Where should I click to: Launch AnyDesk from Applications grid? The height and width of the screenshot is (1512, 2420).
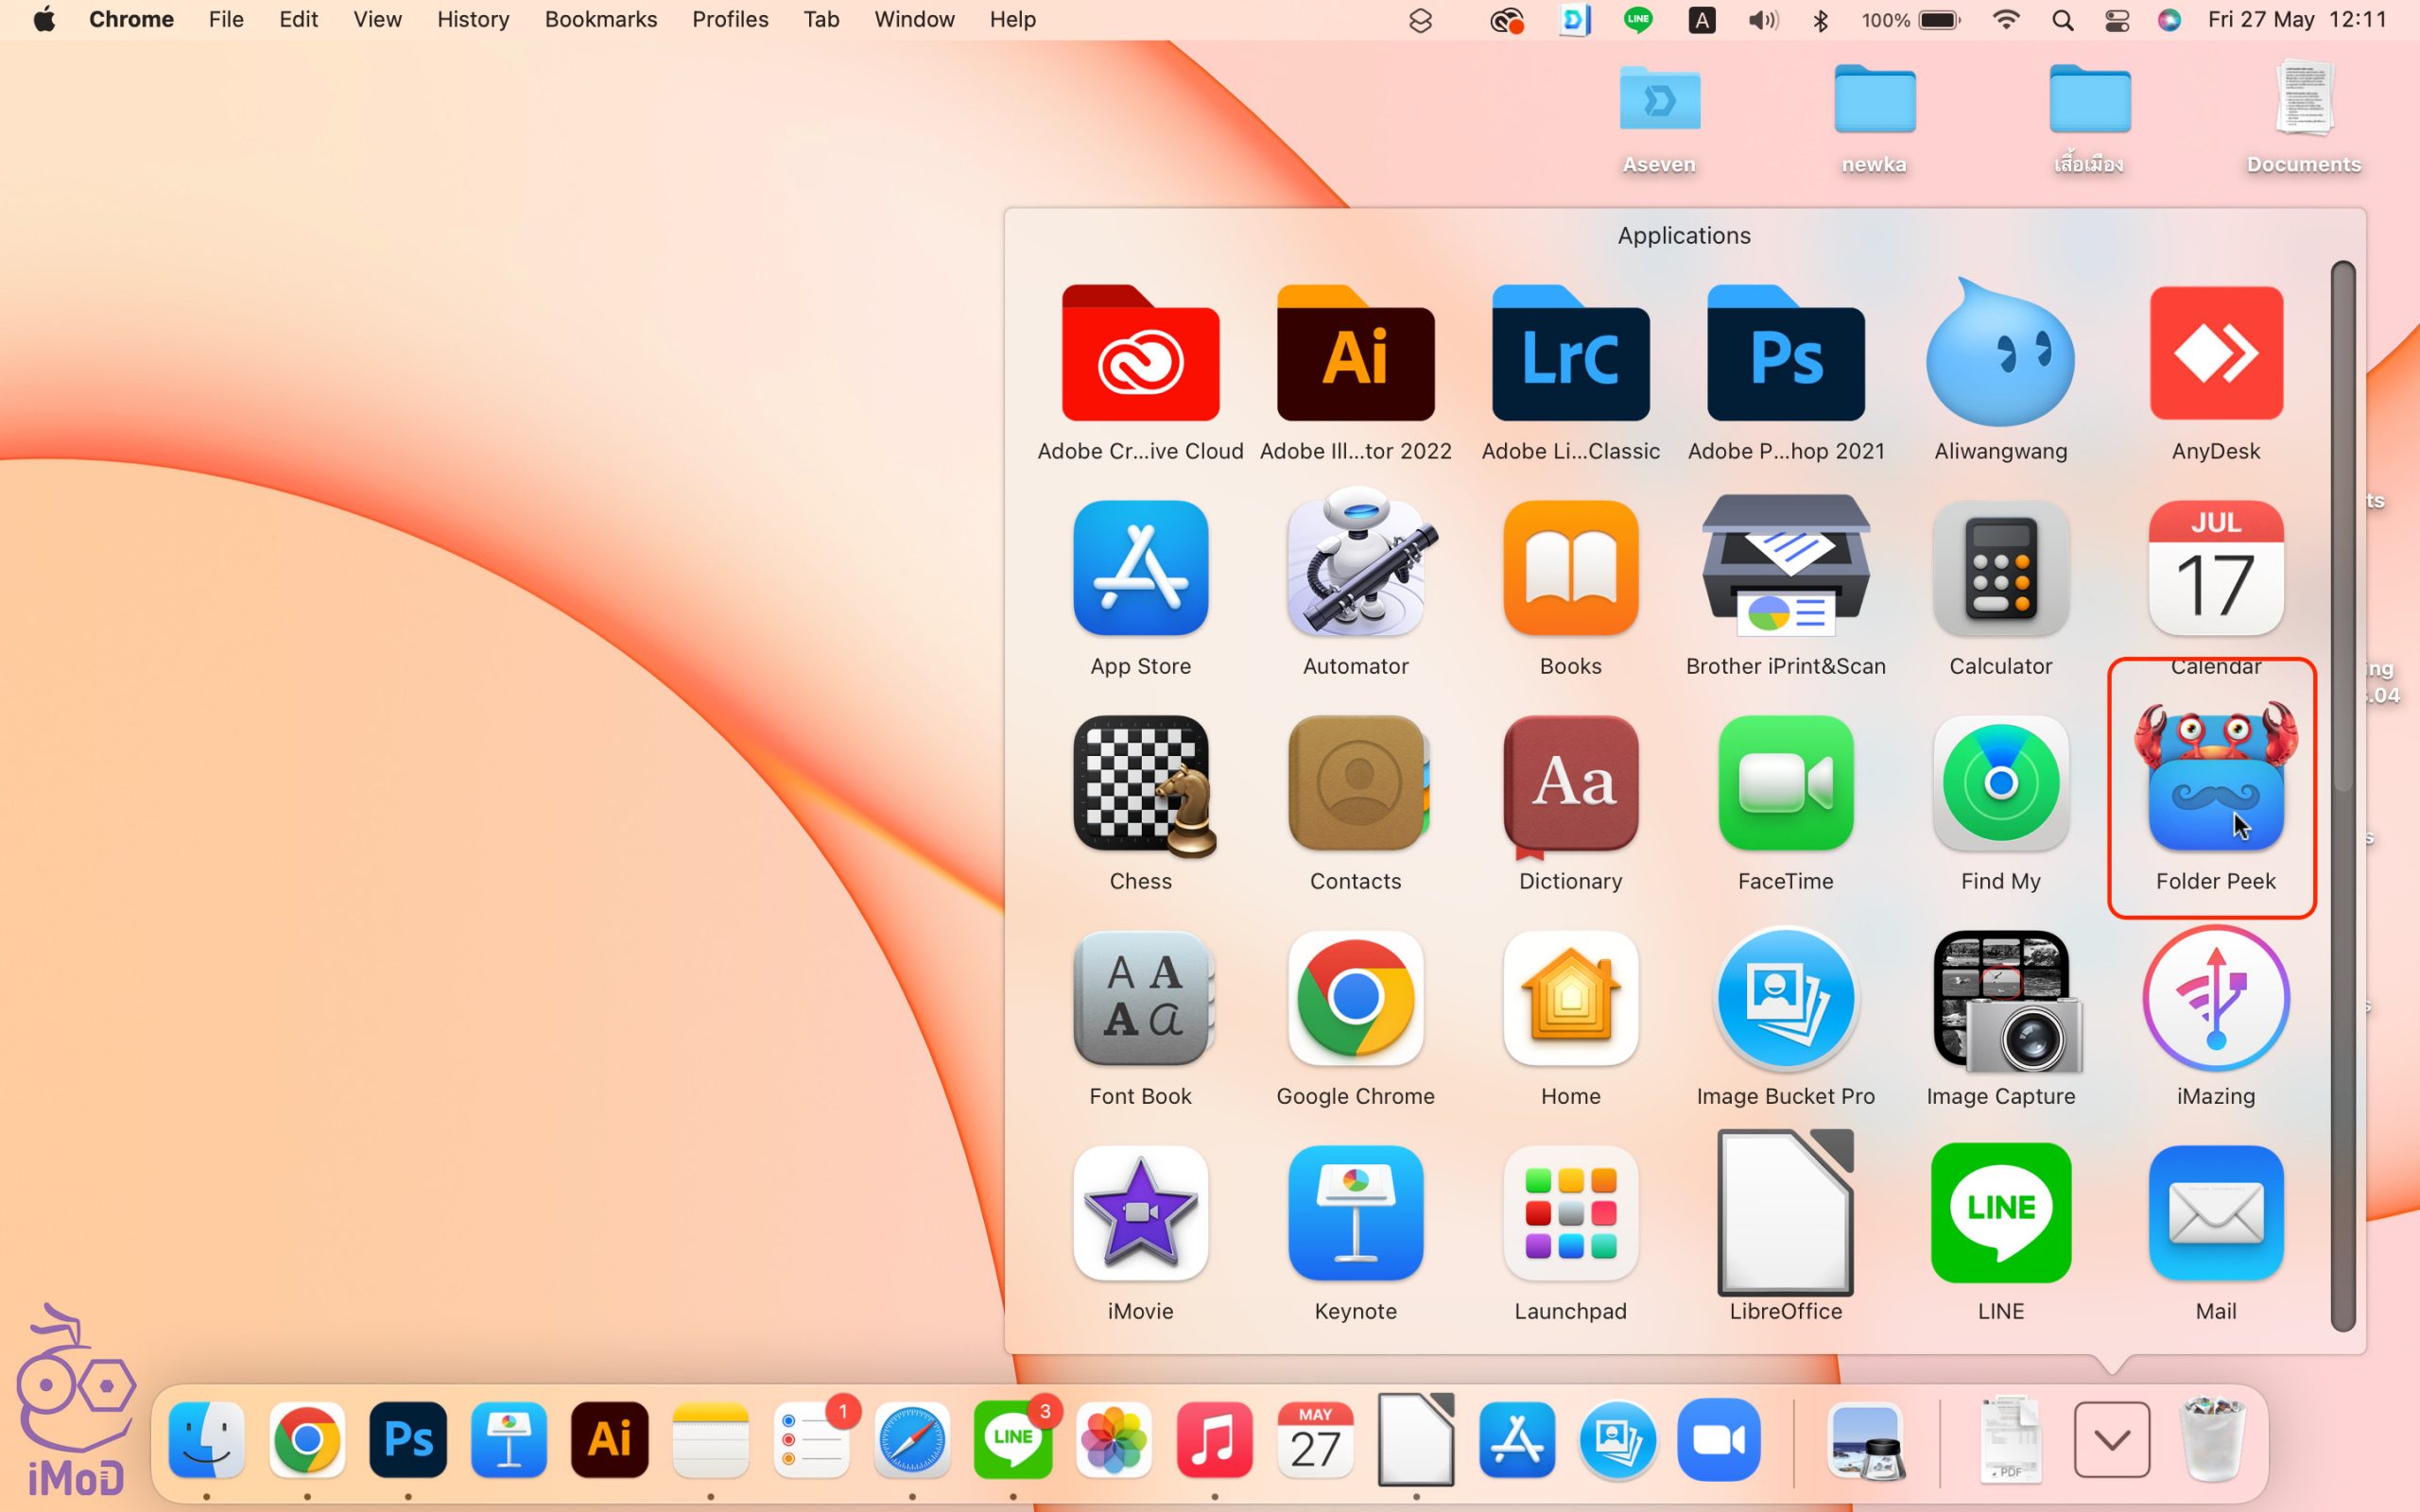(2215, 354)
